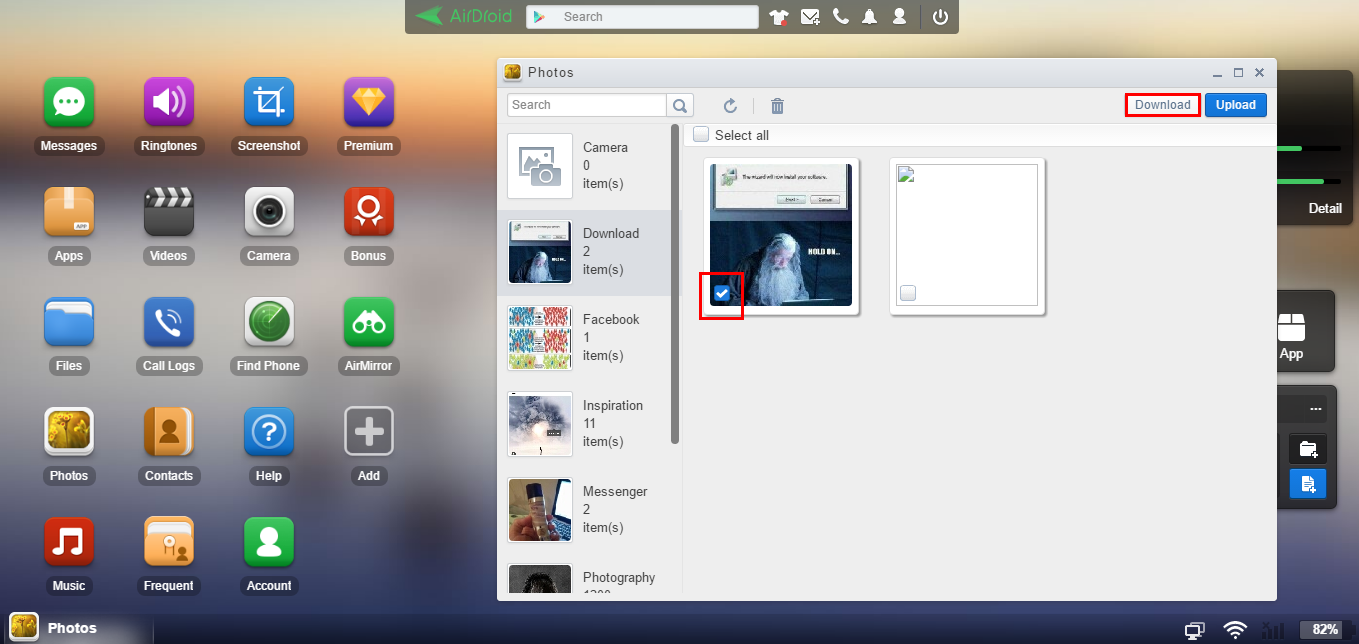Open the AirMirror binoculars icon

point(369,322)
